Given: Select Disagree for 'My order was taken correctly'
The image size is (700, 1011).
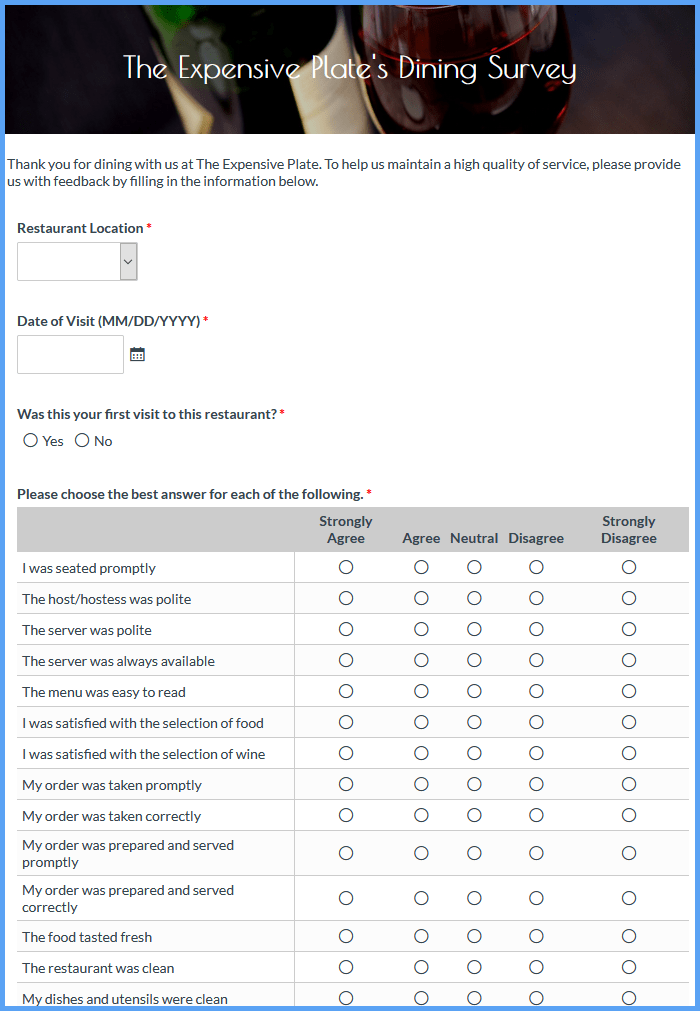Looking at the screenshot, I should (536, 814).
